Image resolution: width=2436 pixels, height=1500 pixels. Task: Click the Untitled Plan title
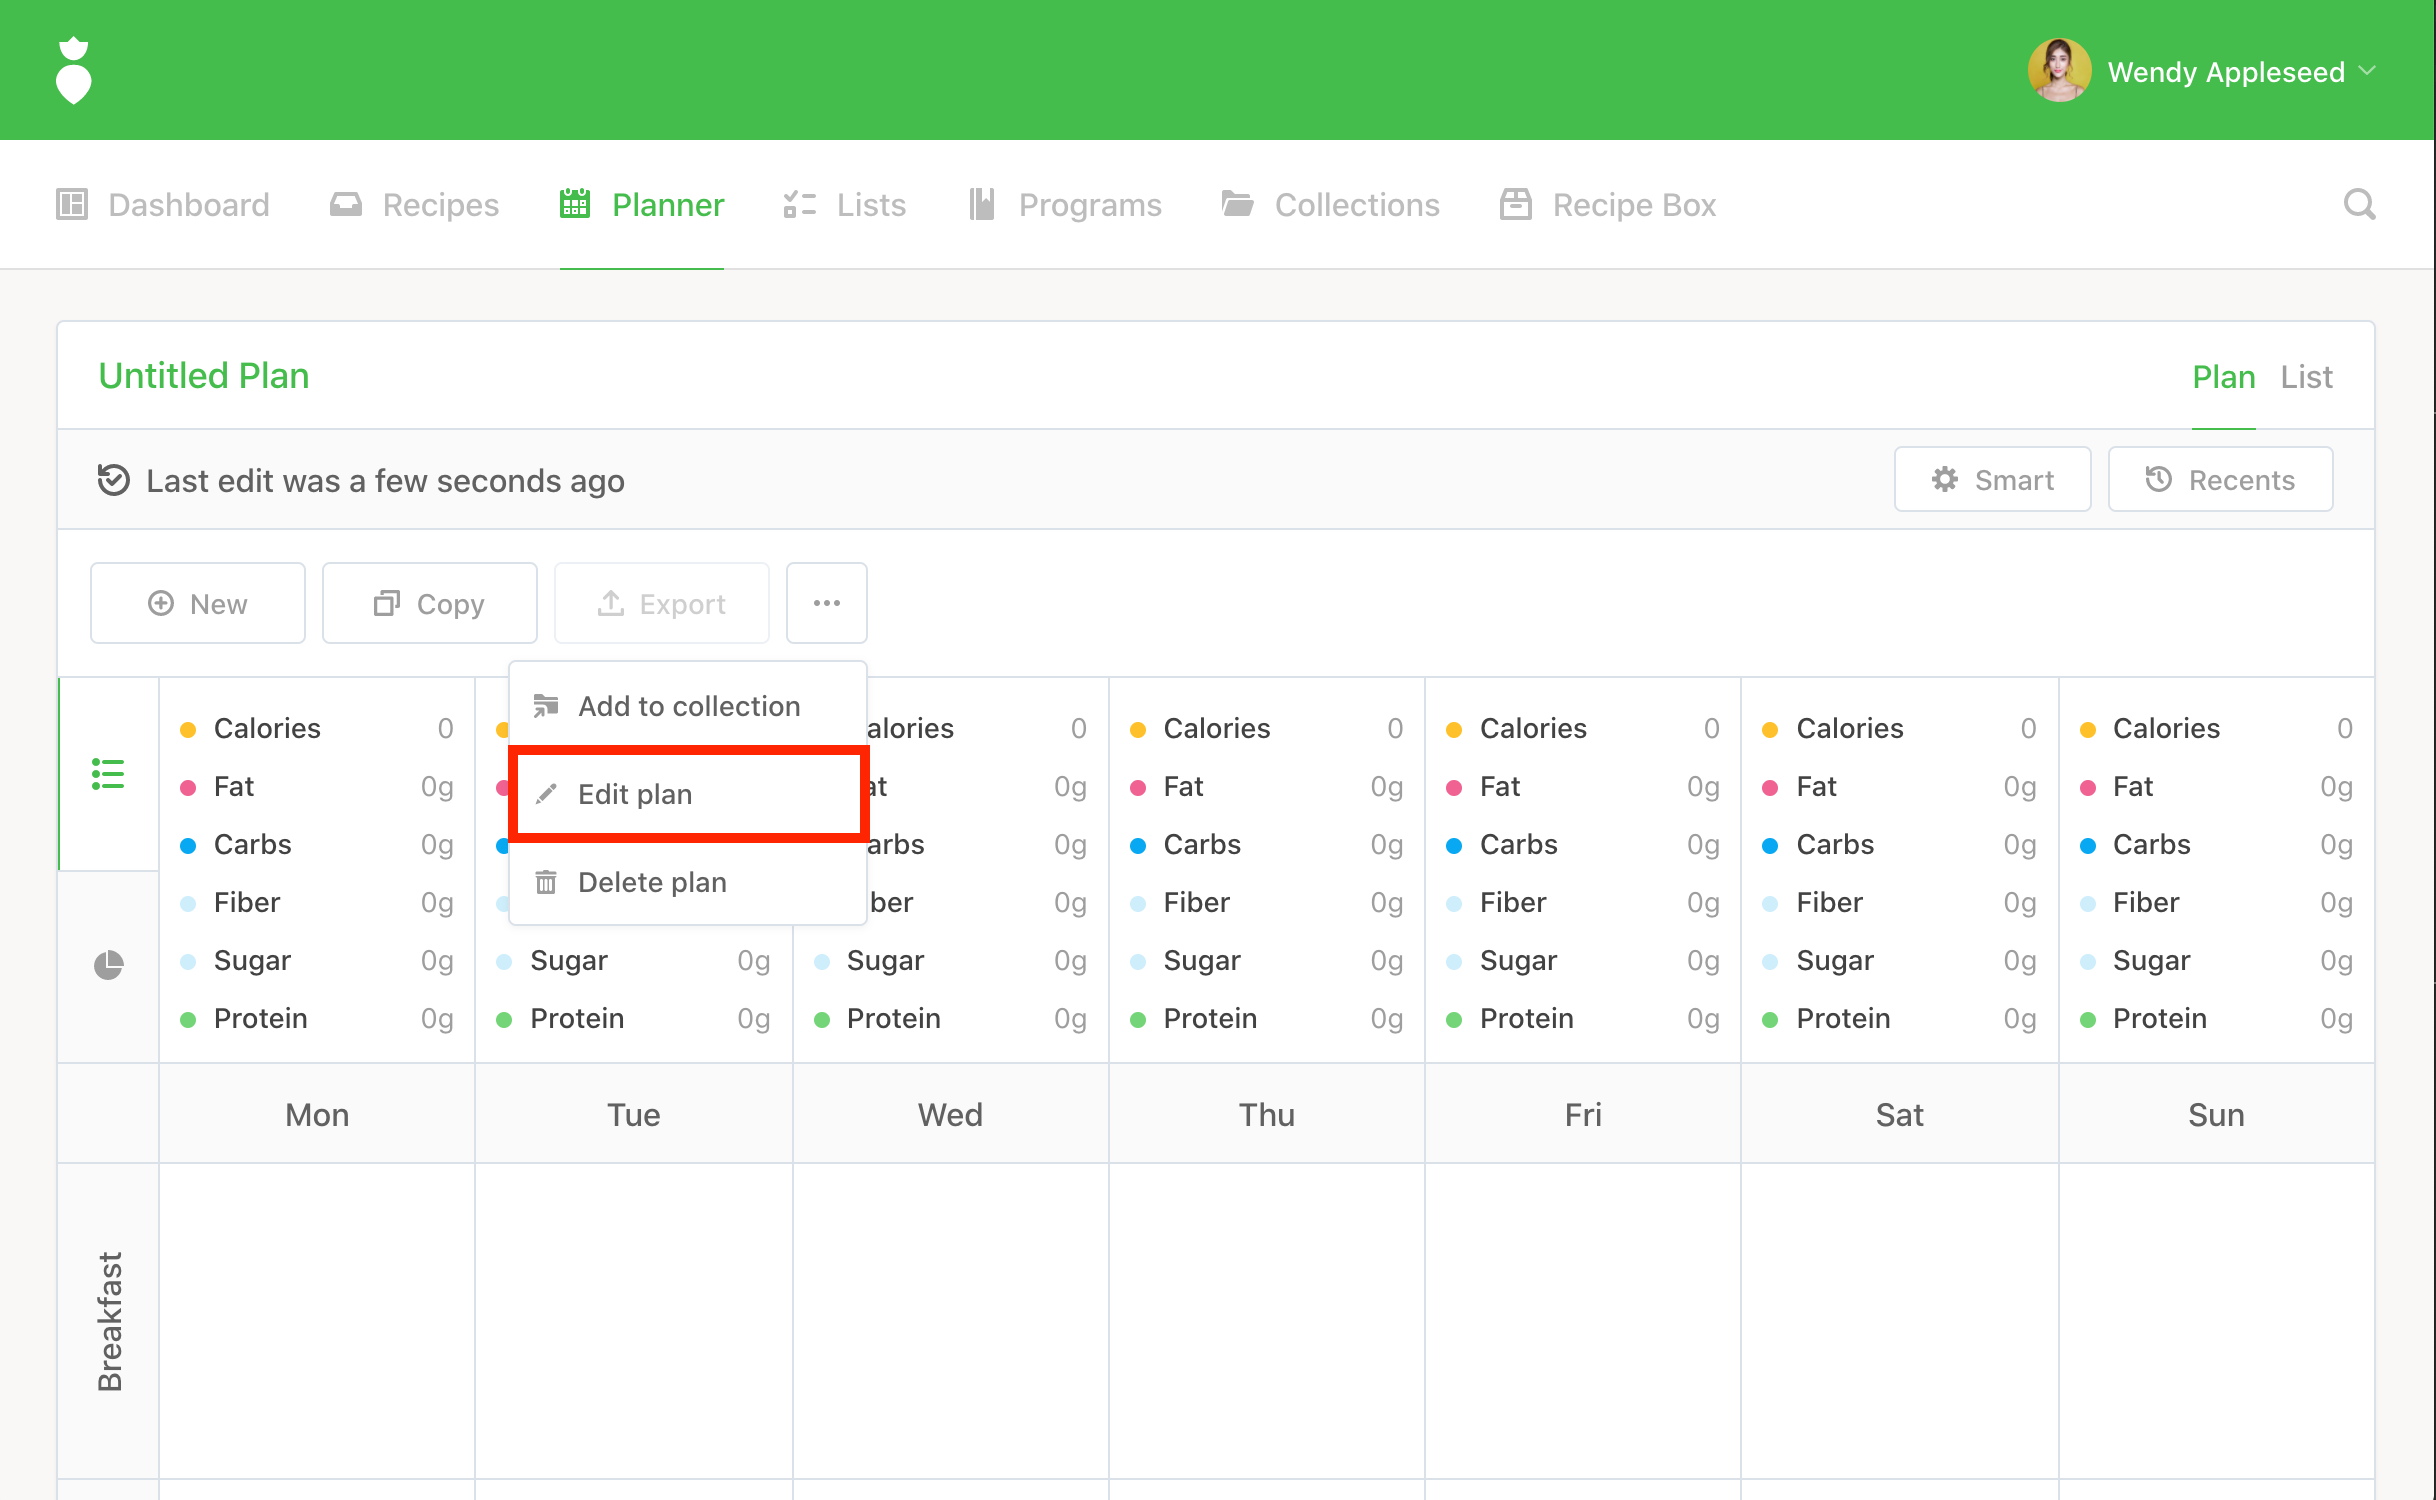tap(204, 376)
